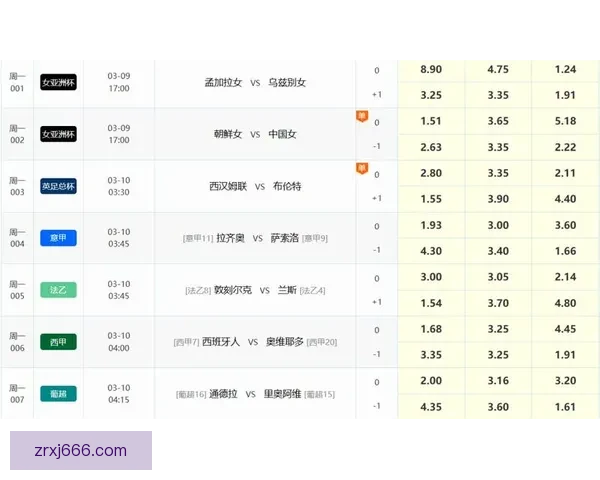600x480 pixels.
Task: Select handicap odds 2.22 in match 002
Action: 566,147
